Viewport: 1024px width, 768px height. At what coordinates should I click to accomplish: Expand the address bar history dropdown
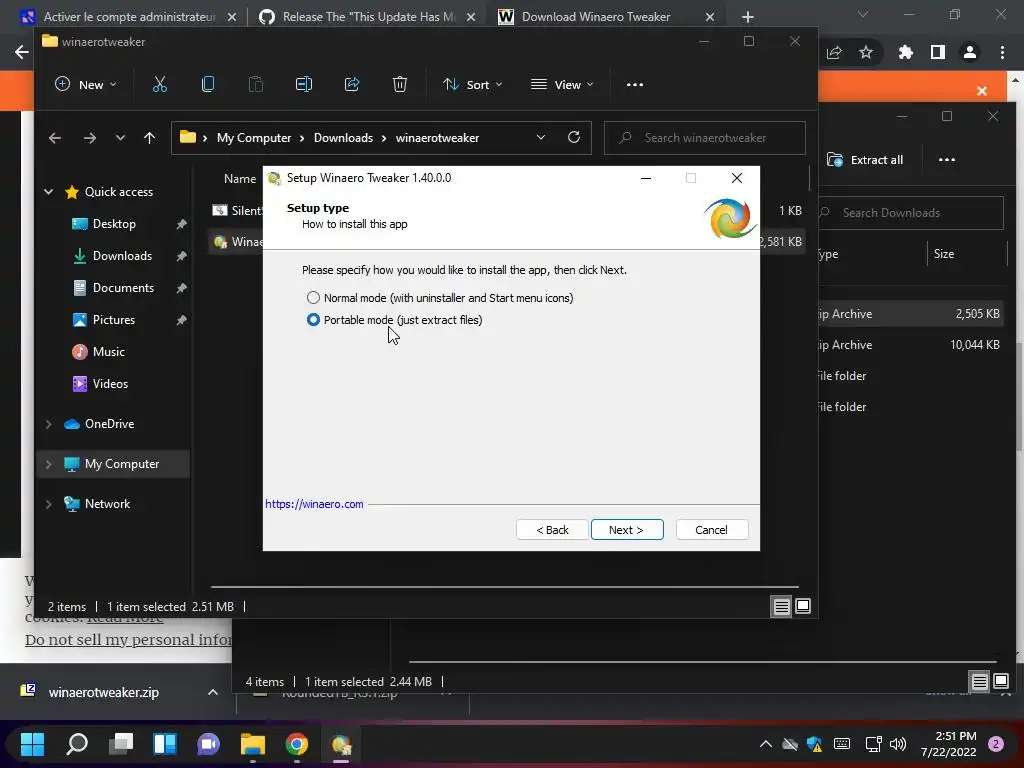541,137
